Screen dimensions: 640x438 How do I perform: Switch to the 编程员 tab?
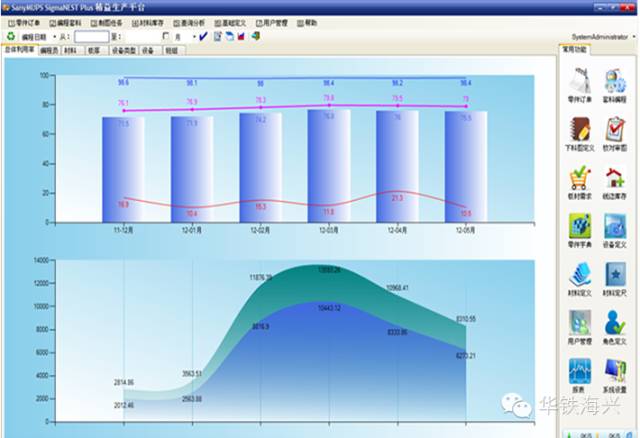tap(49, 49)
